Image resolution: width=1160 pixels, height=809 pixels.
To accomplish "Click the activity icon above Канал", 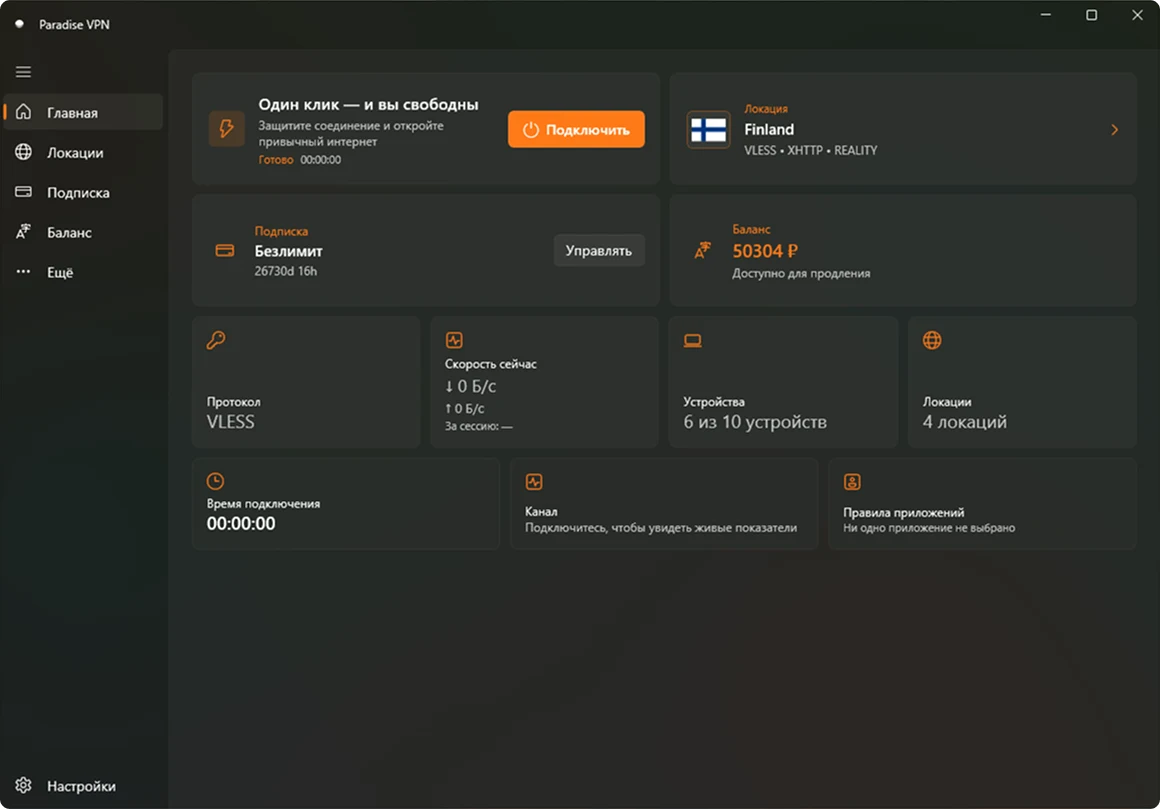I will tap(534, 482).
